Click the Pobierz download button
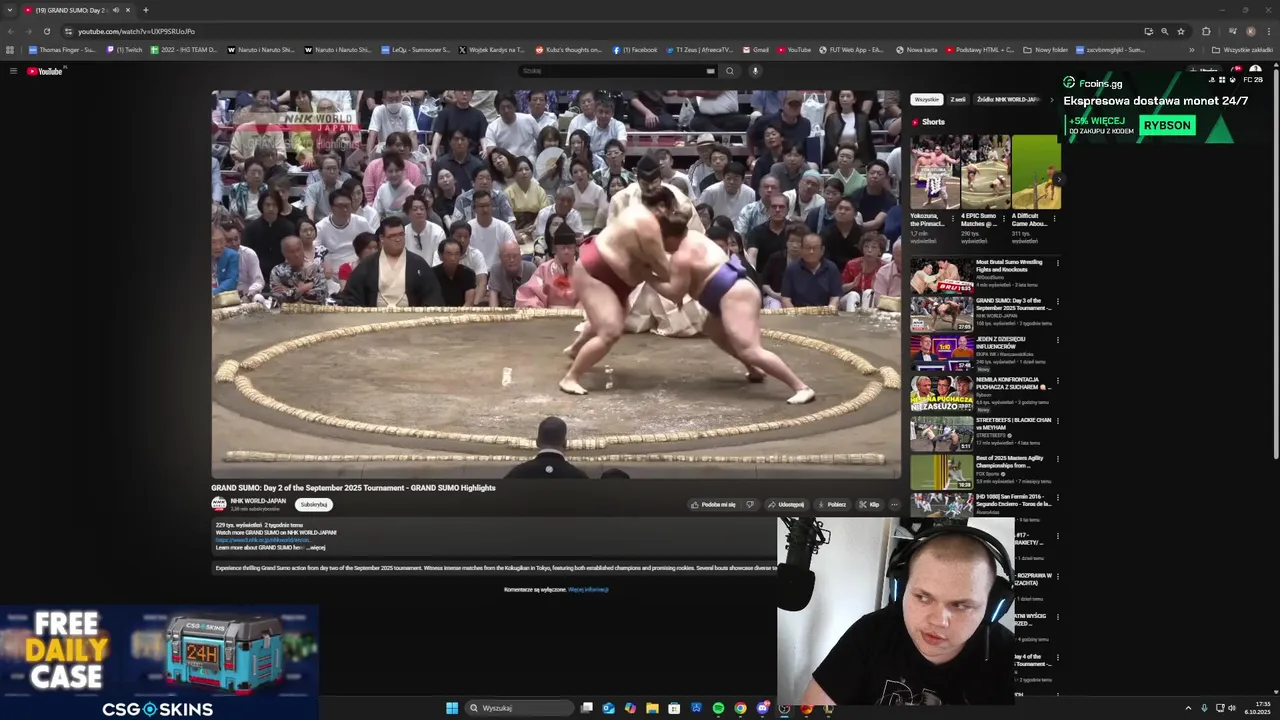Viewport: 1280px width, 720px height. click(x=832, y=504)
